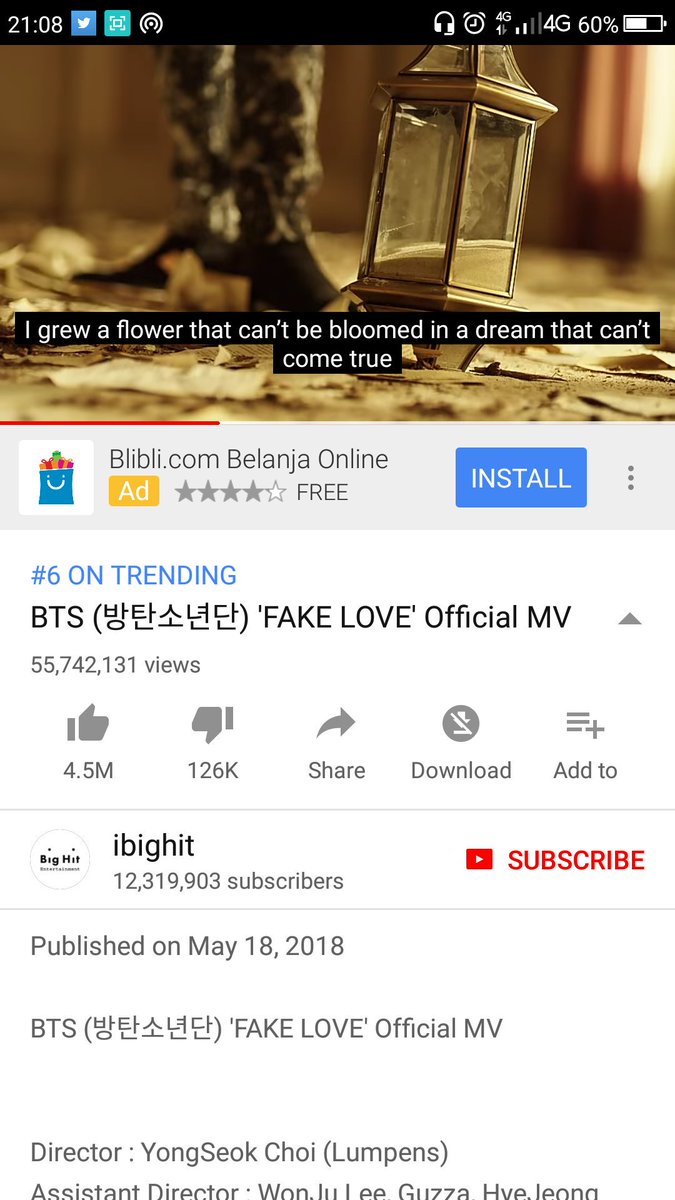
Task: Tap the thumbs-up like icon
Action: coord(88,724)
